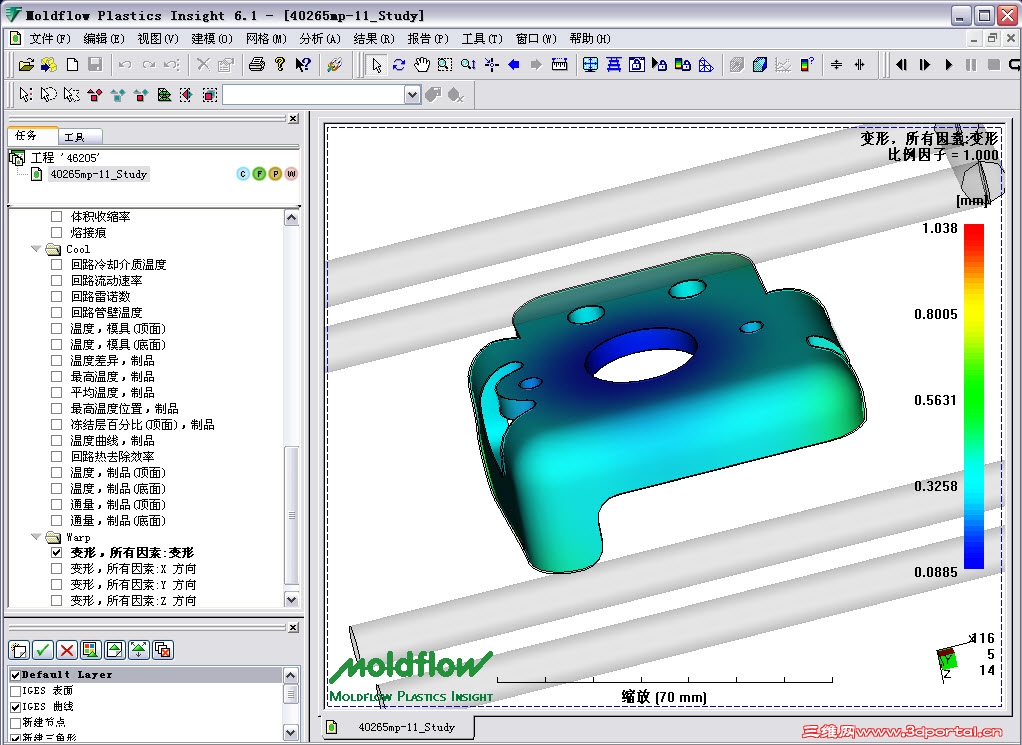Open the 报告(P) menu
Viewport: 1022px width, 745px height.
428,38
